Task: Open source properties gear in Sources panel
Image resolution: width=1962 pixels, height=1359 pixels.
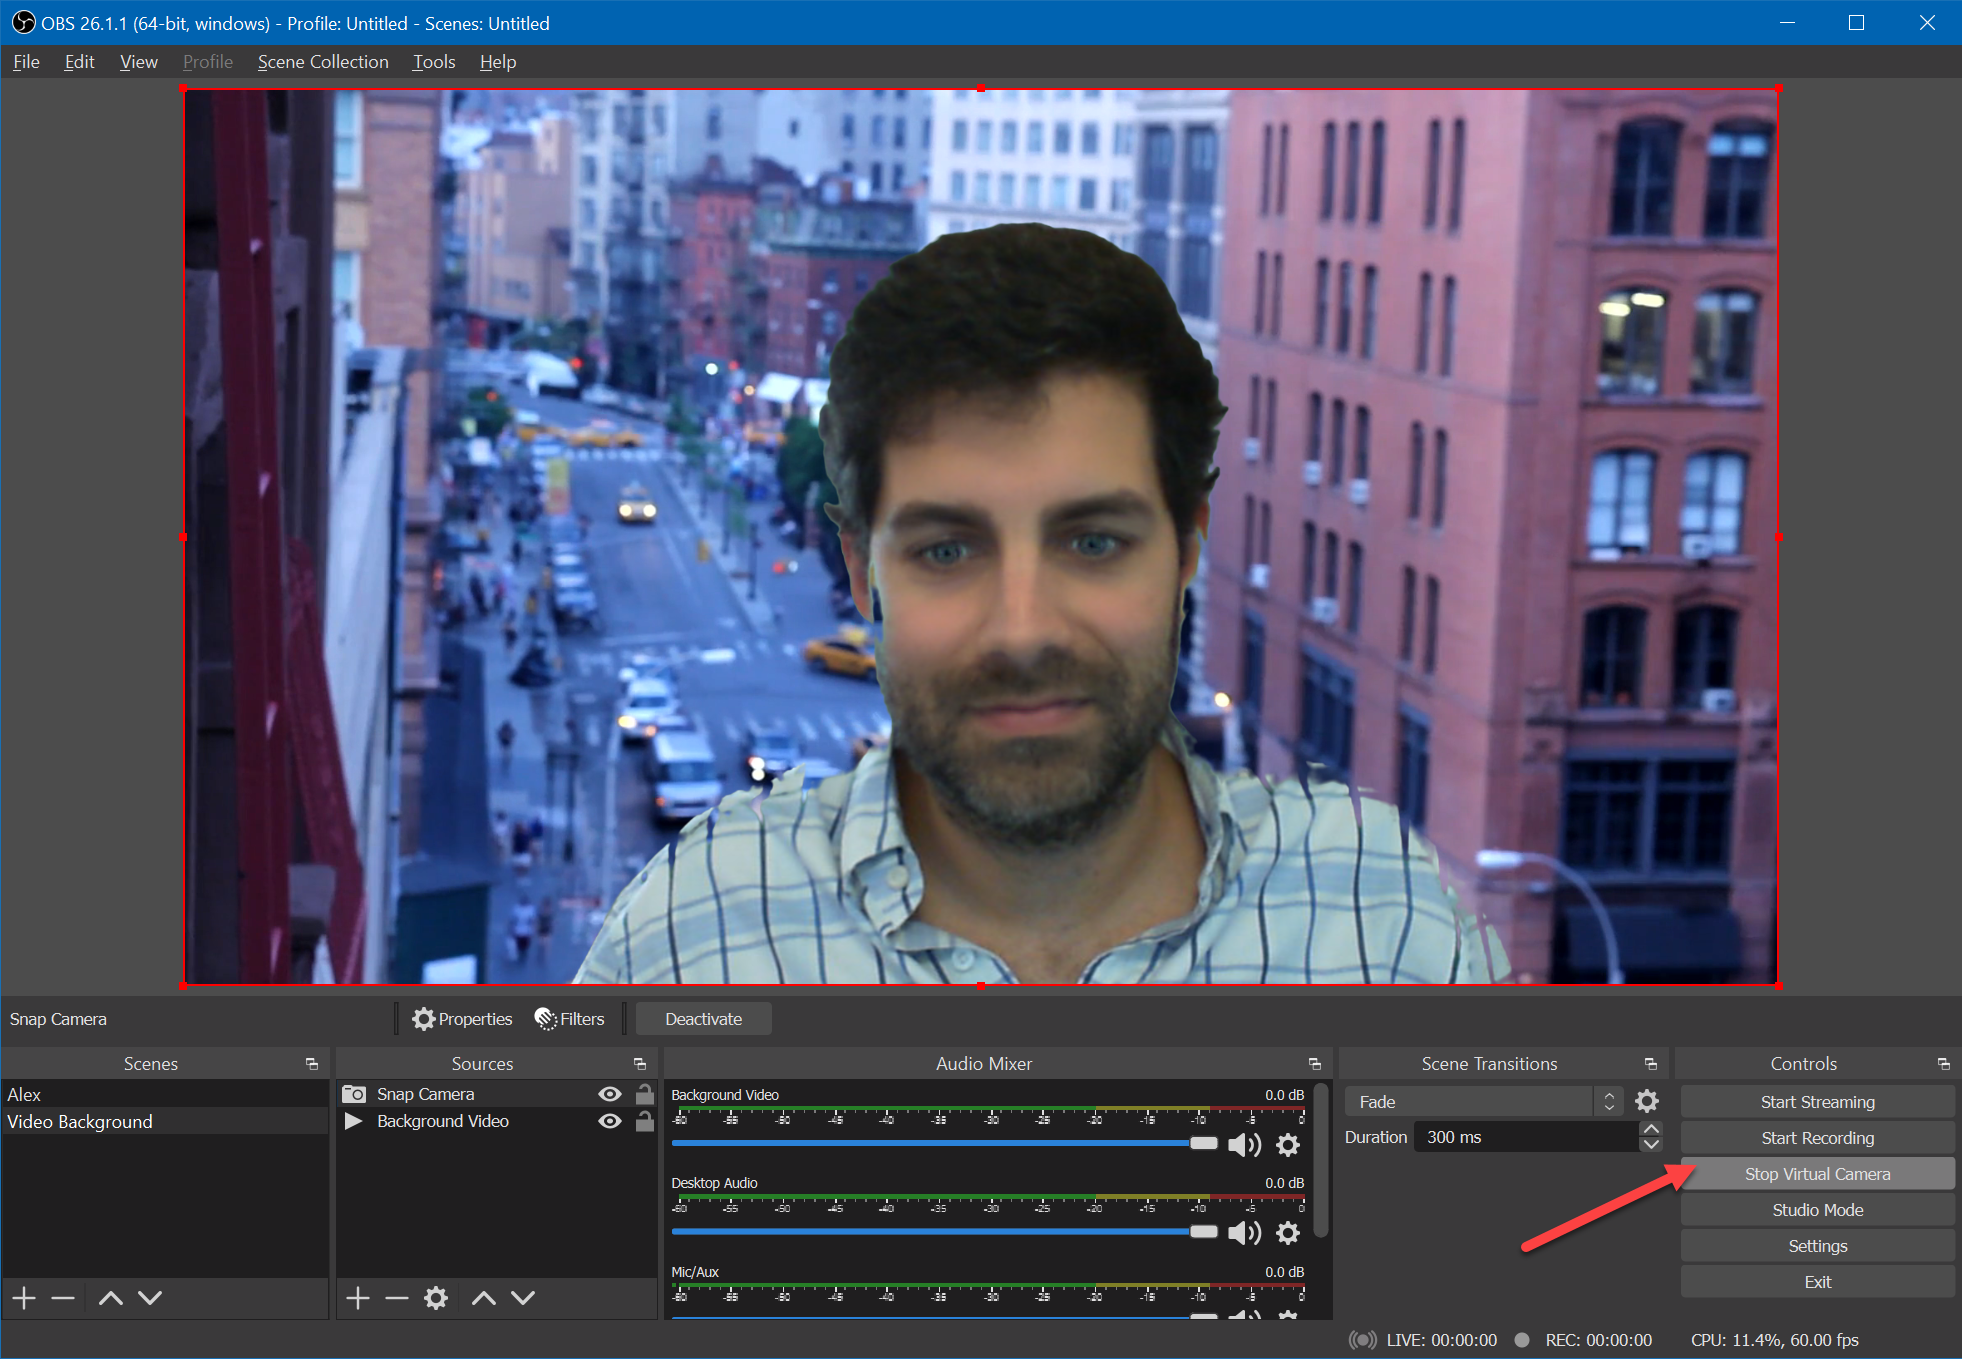Action: (x=436, y=1298)
